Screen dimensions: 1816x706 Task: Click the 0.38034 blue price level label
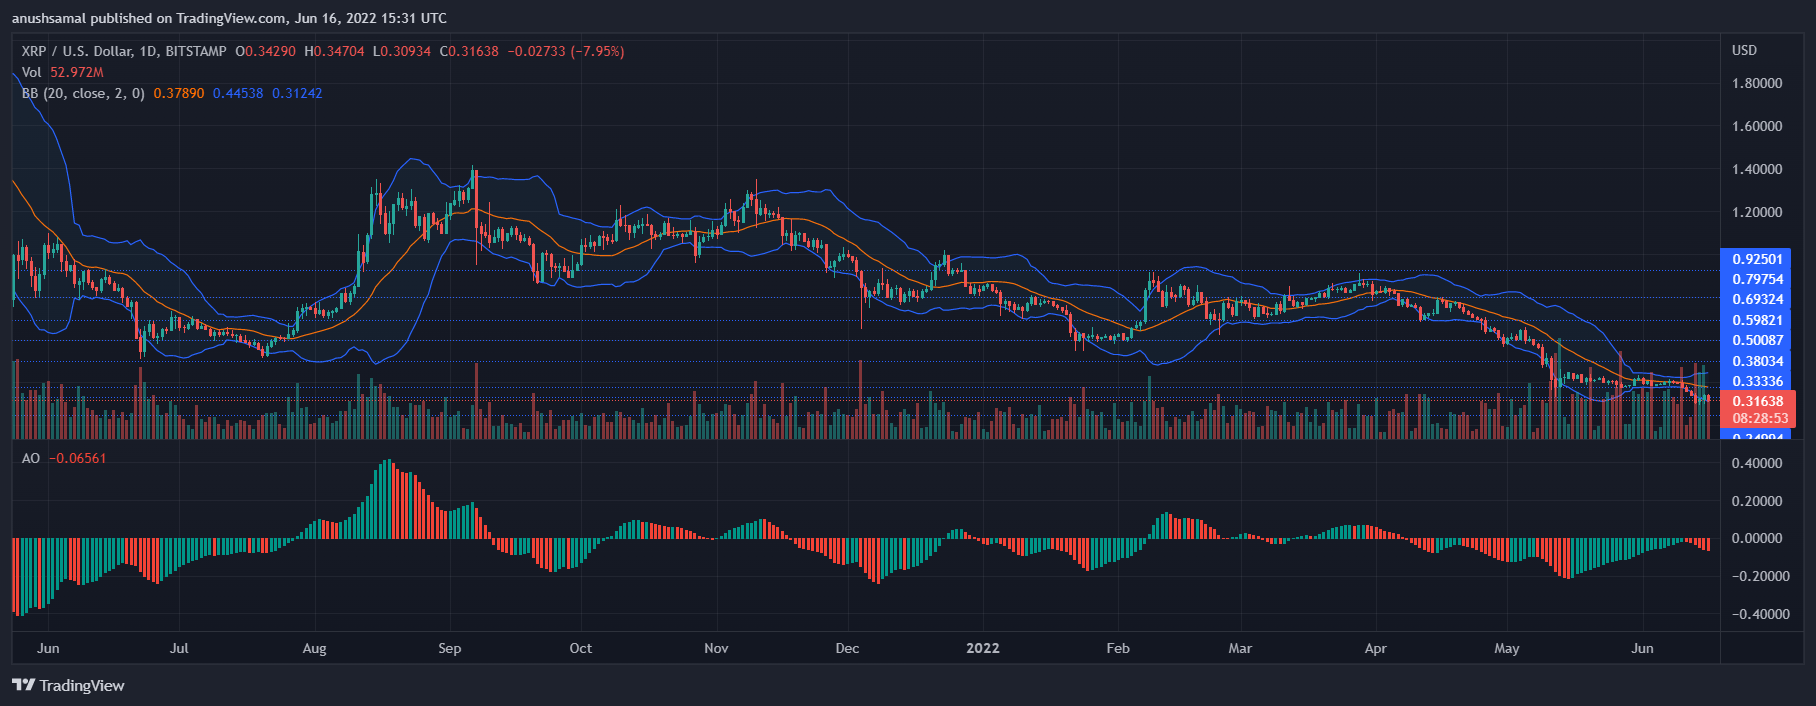pos(1757,361)
